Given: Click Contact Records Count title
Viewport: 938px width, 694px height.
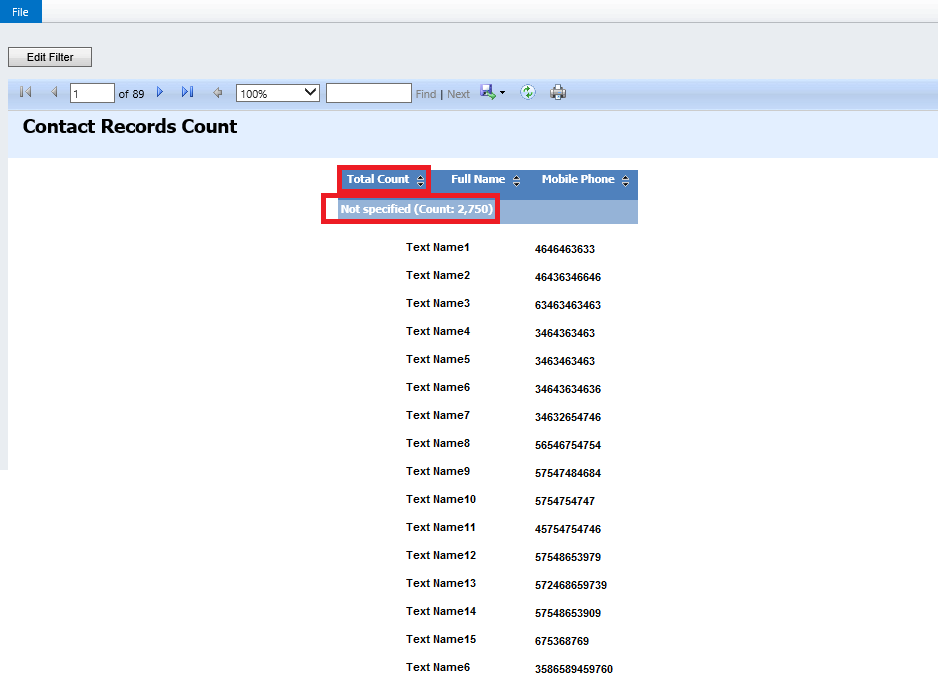Looking at the screenshot, I should [x=130, y=126].
